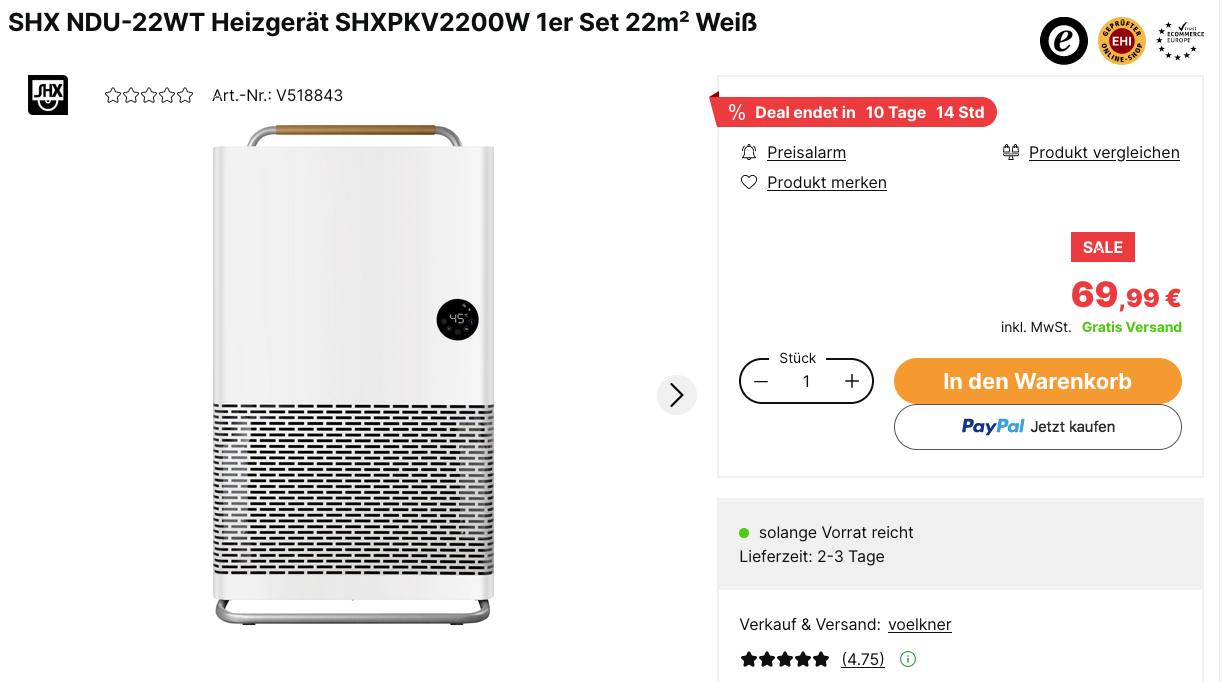
Task: Click the voelkner seller link
Action: 919,624
